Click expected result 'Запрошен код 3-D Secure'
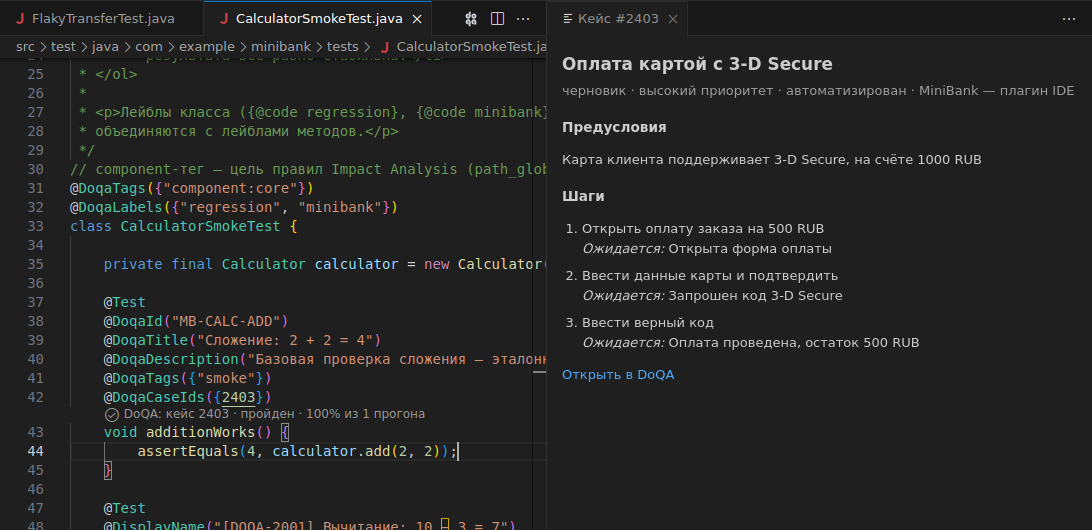 click(x=756, y=296)
